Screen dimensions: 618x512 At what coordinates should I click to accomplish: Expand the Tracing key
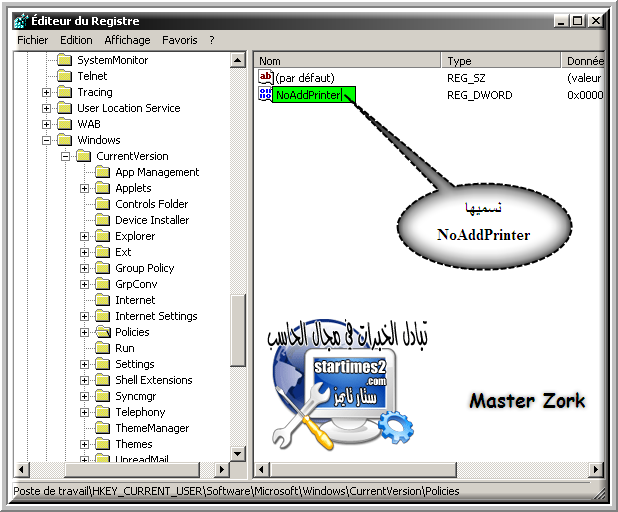[x=47, y=92]
